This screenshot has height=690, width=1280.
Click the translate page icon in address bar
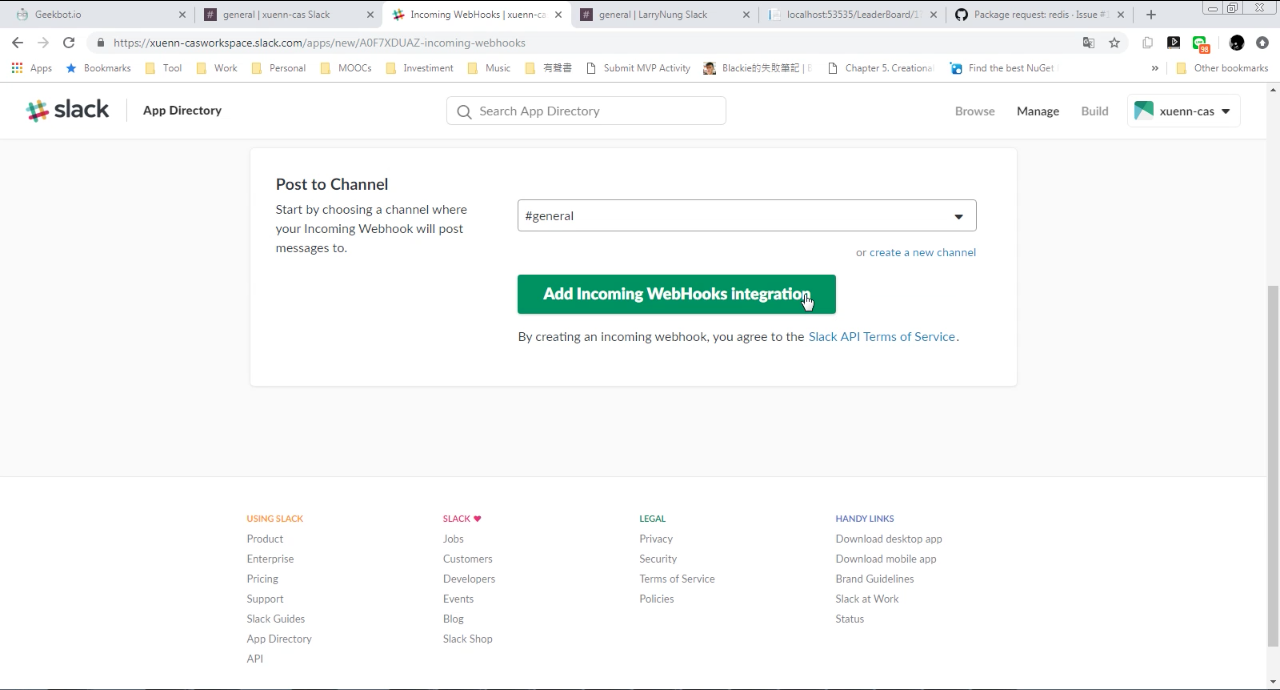[x=1089, y=43]
